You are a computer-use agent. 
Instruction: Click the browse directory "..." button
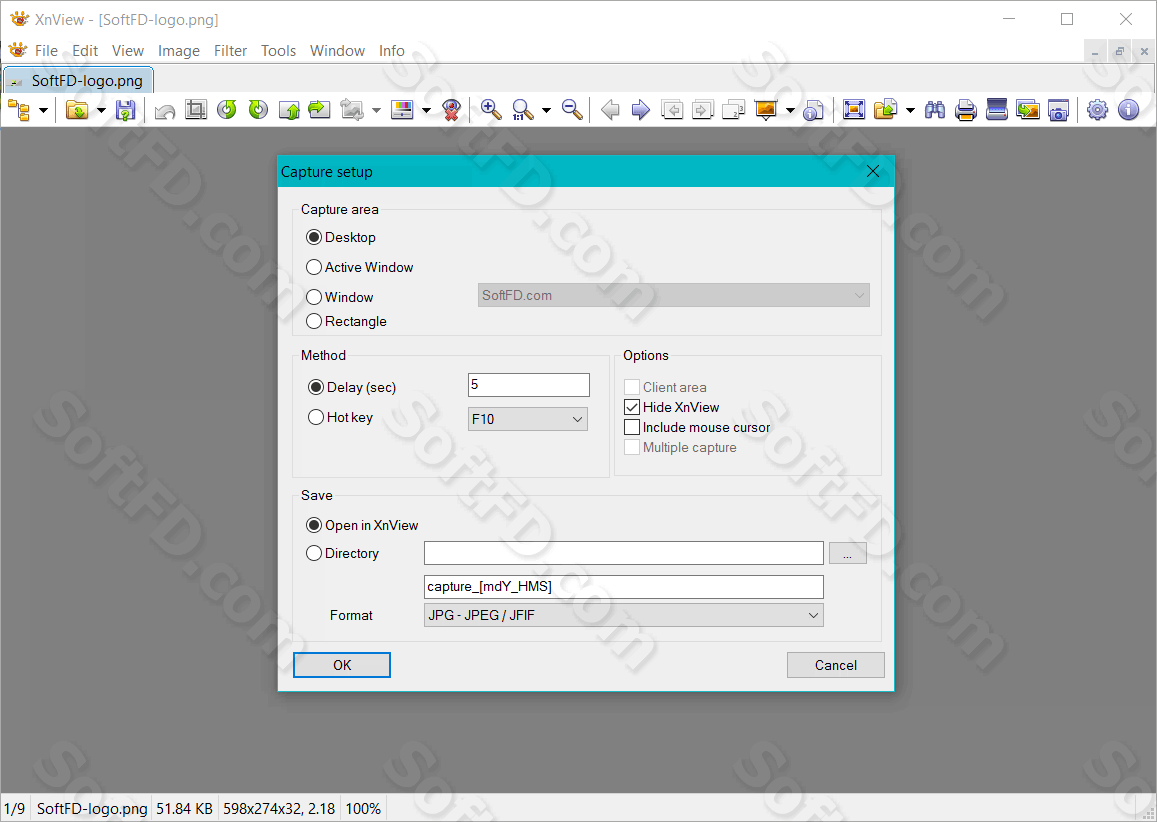click(848, 553)
